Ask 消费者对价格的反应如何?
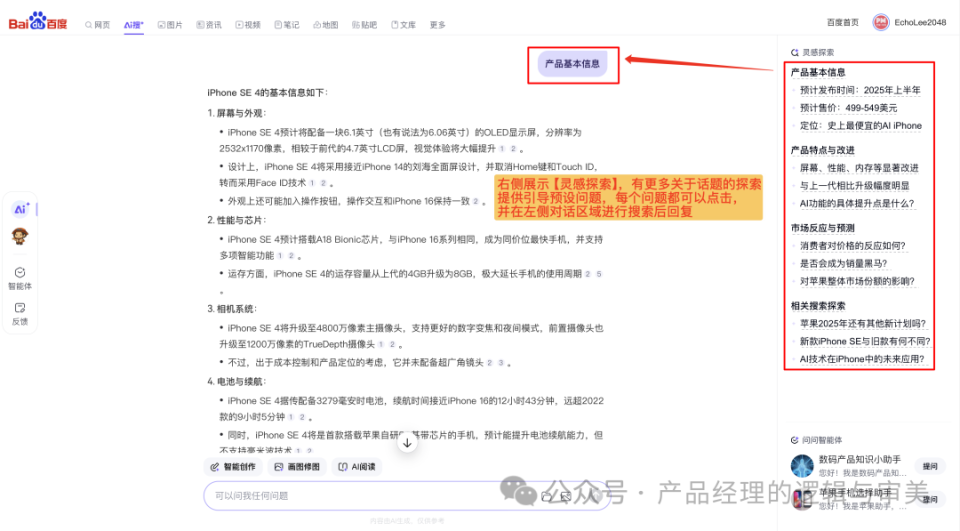960x531 pixels. click(x=852, y=246)
